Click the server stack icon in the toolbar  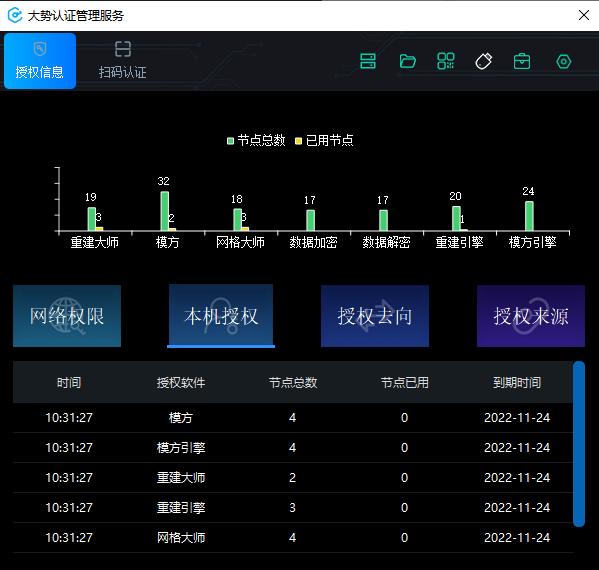coord(368,61)
